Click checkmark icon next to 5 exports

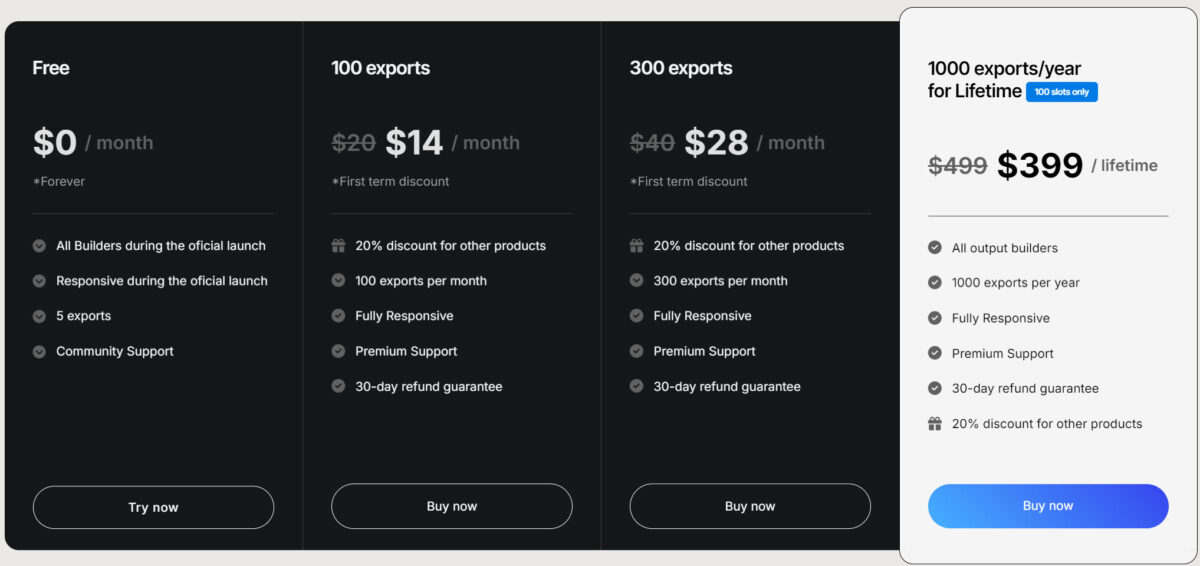pyautogui.click(x=39, y=316)
